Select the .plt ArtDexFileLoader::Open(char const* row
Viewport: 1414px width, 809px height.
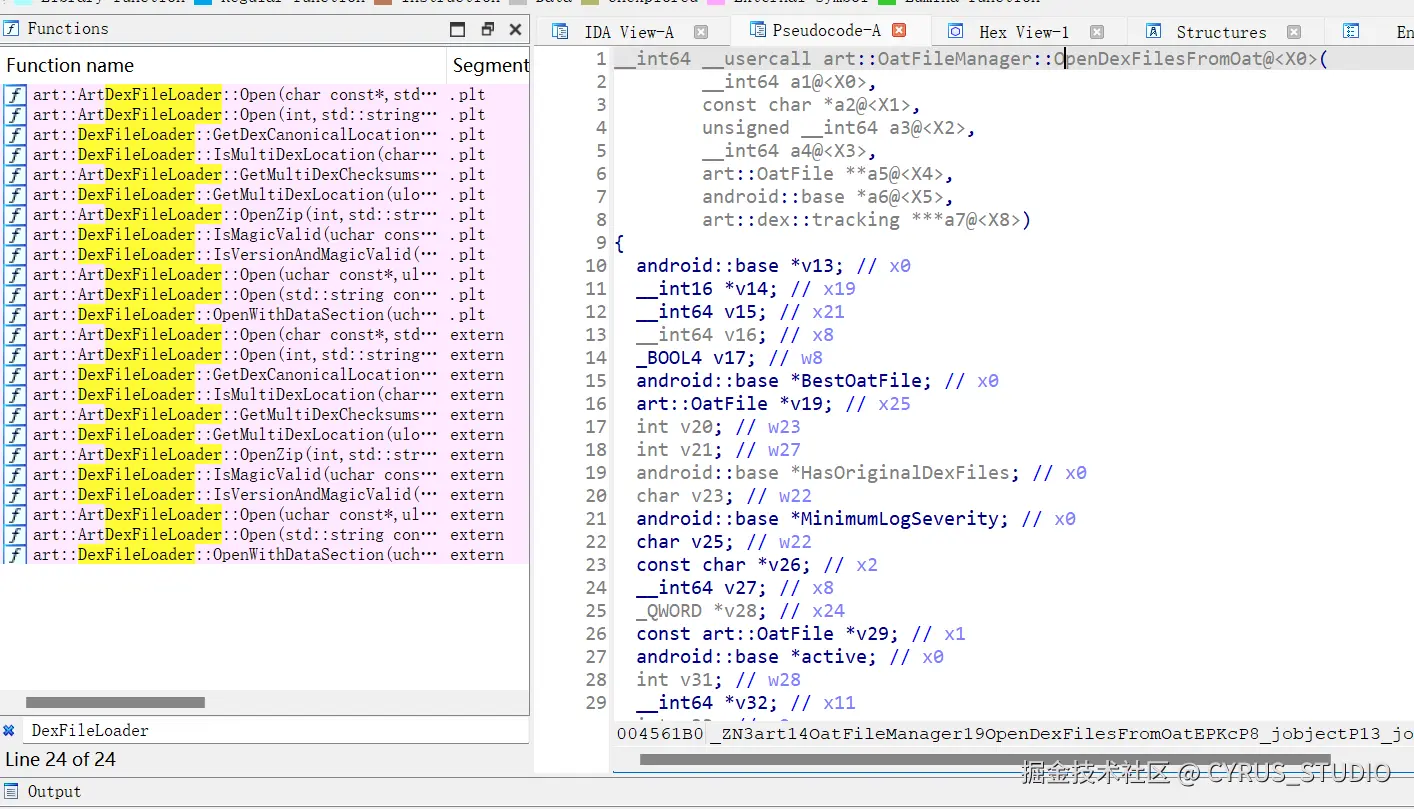pos(265,95)
